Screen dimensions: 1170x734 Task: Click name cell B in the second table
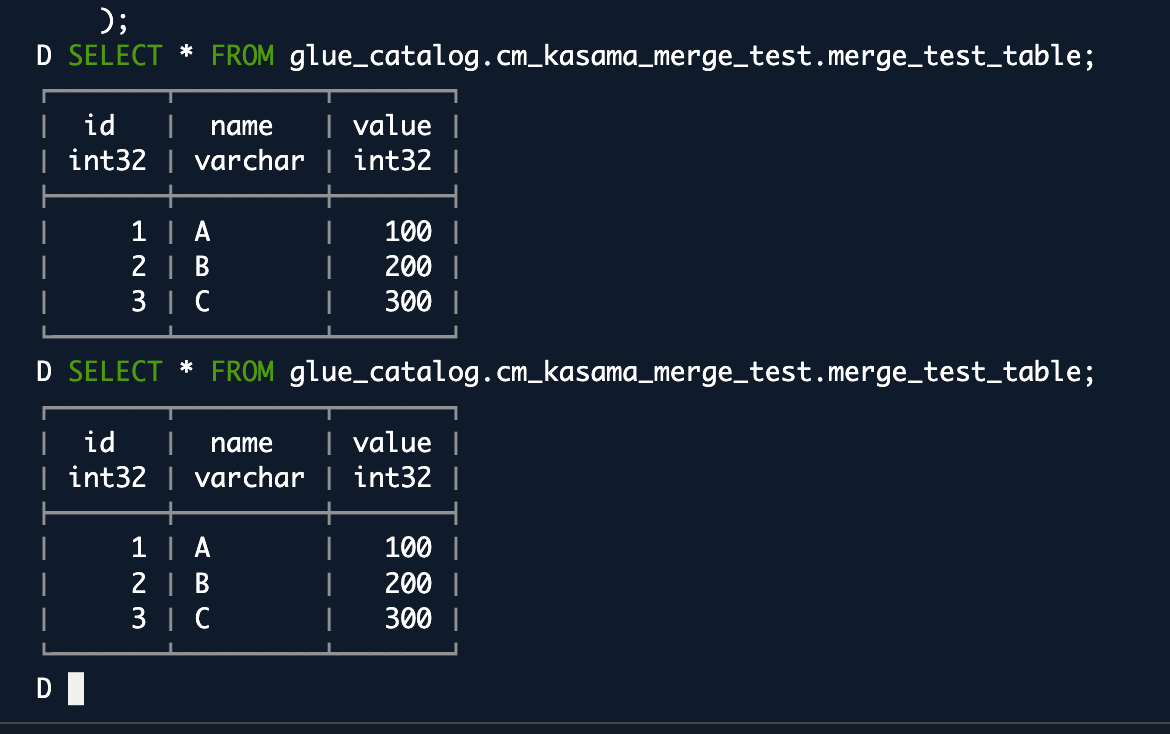pyautogui.click(x=202, y=583)
